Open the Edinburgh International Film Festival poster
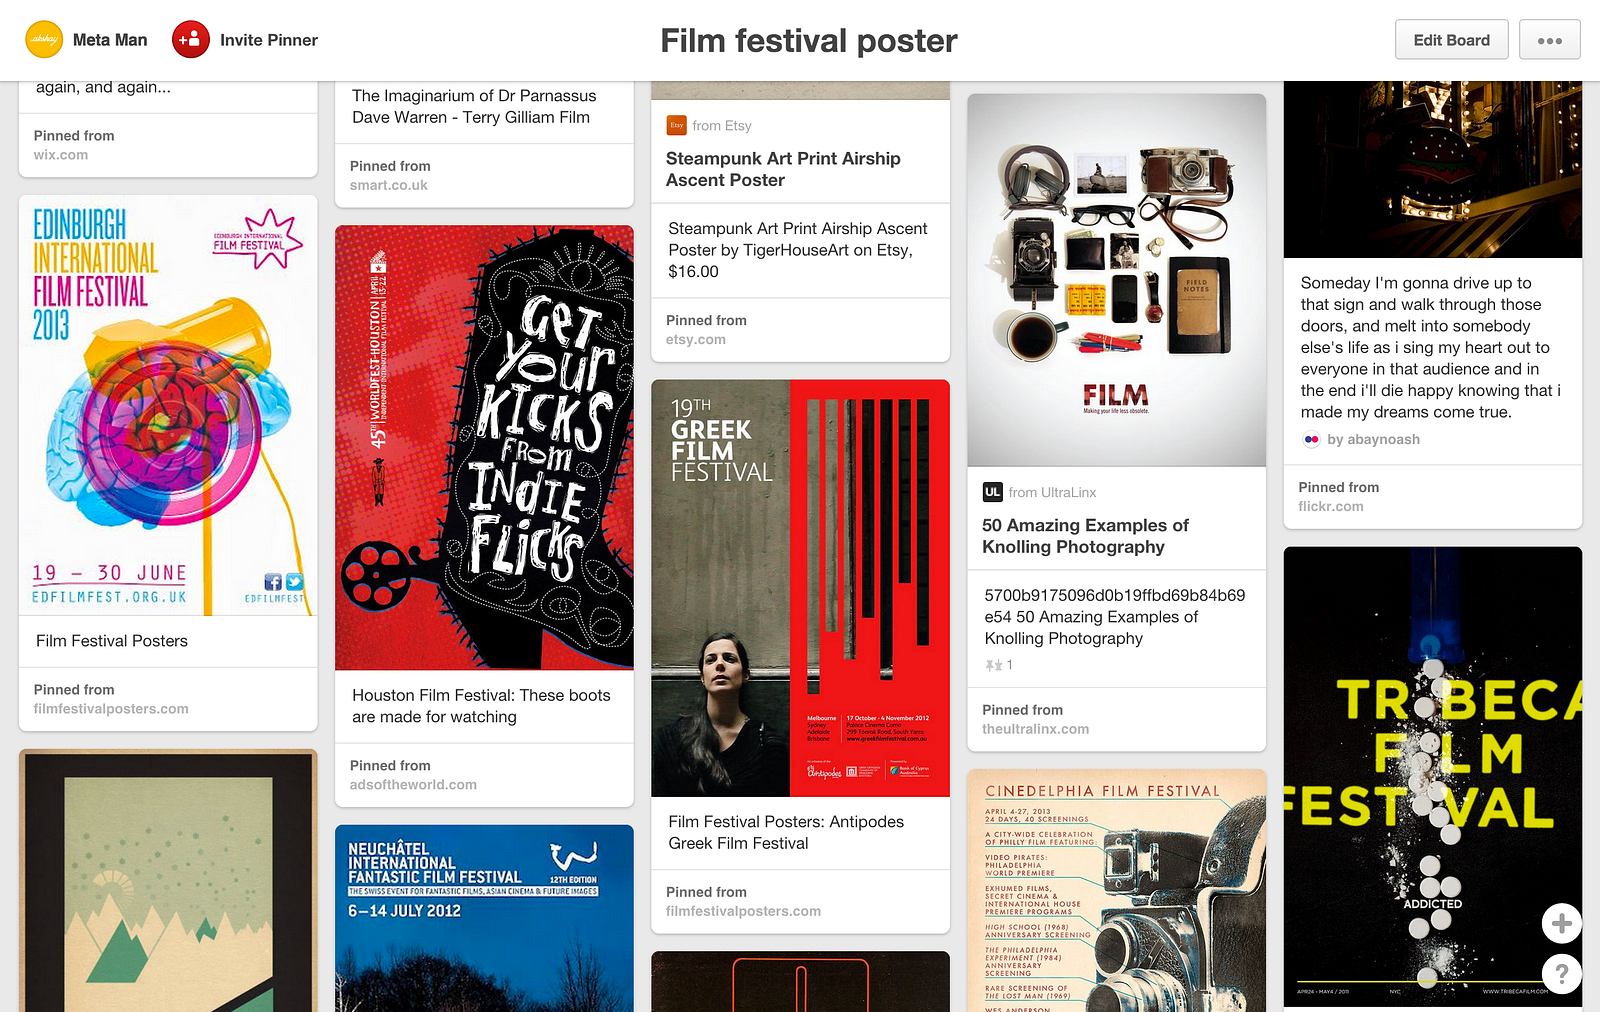 168,405
